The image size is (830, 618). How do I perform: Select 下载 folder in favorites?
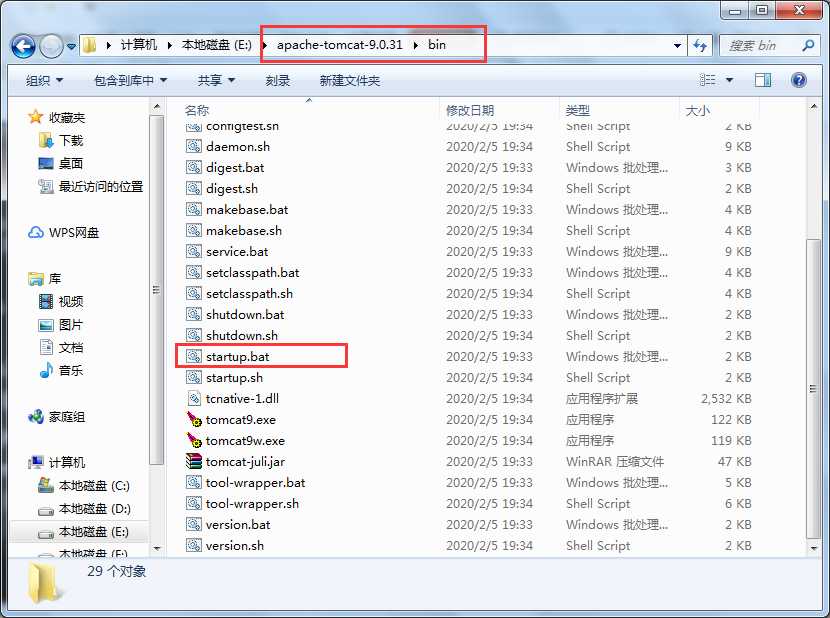click(70, 140)
